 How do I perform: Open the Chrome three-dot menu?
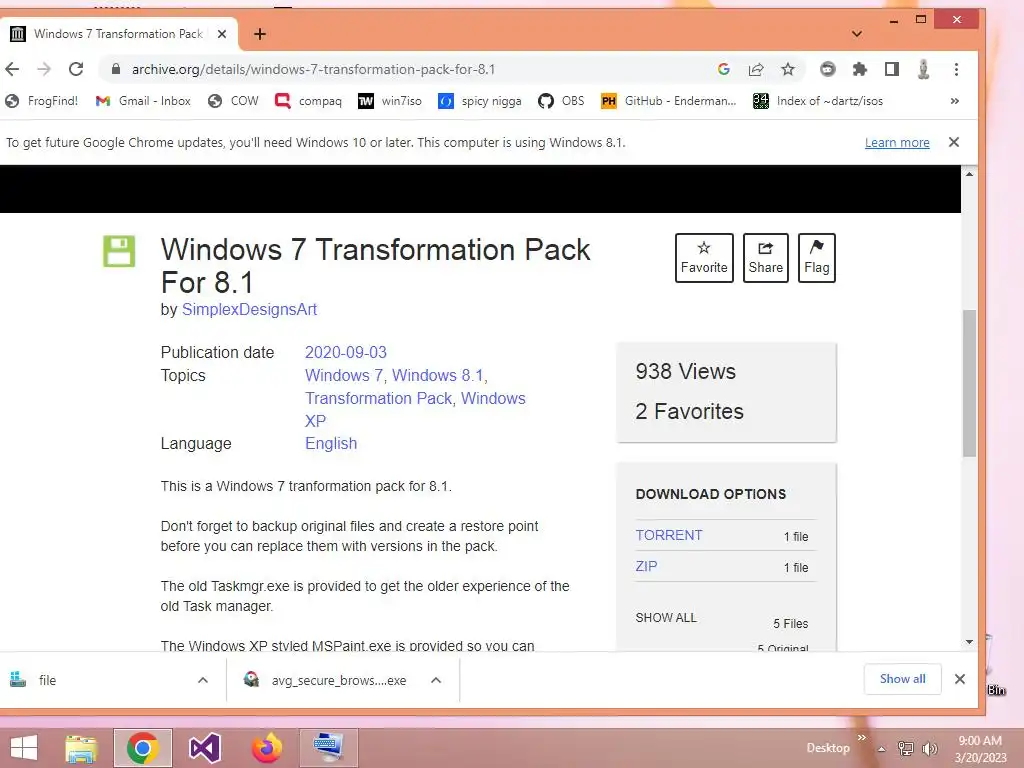956,69
